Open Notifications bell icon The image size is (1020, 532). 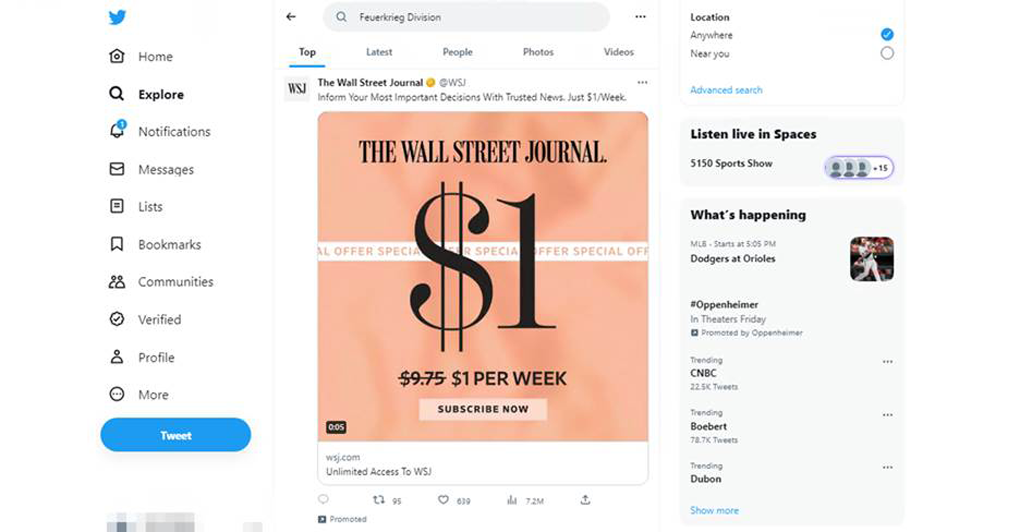tap(117, 130)
